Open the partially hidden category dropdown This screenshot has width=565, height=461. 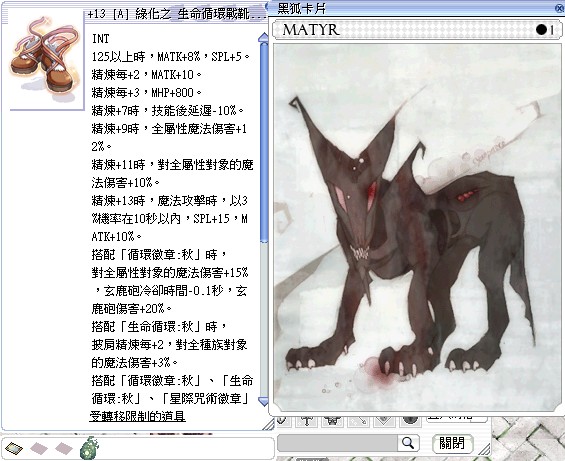[x=457, y=419]
